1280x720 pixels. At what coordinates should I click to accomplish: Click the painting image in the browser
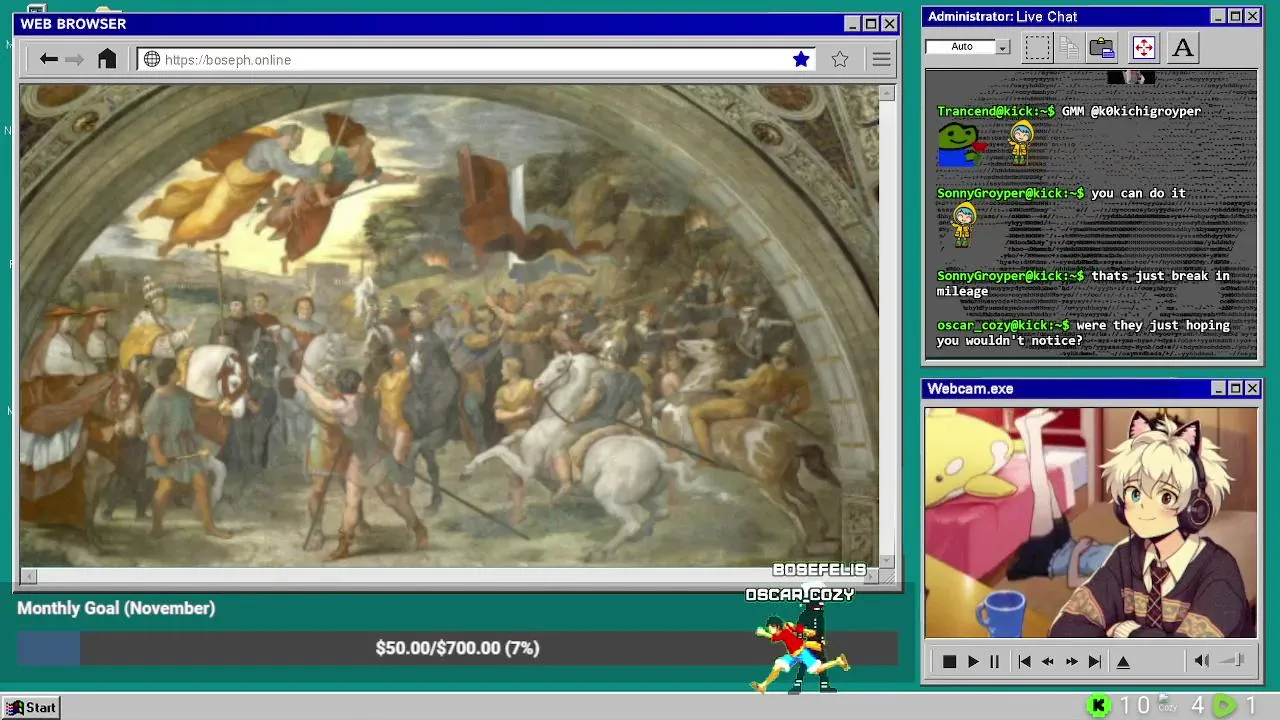tap(449, 326)
